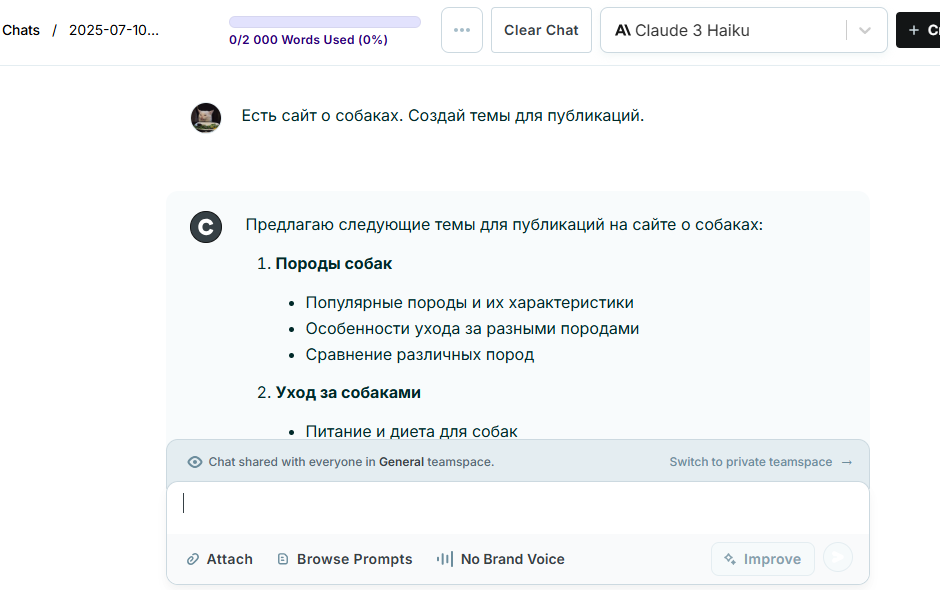Click the arrow next to private teamspace
Screen dimensions: 940x590
click(x=846, y=462)
